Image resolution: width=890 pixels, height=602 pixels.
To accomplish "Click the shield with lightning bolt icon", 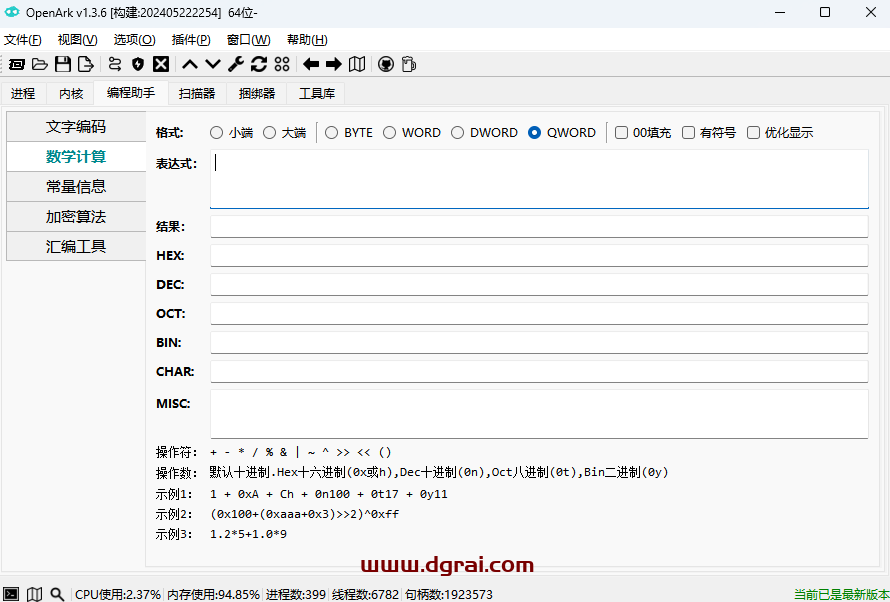I will click(x=138, y=64).
